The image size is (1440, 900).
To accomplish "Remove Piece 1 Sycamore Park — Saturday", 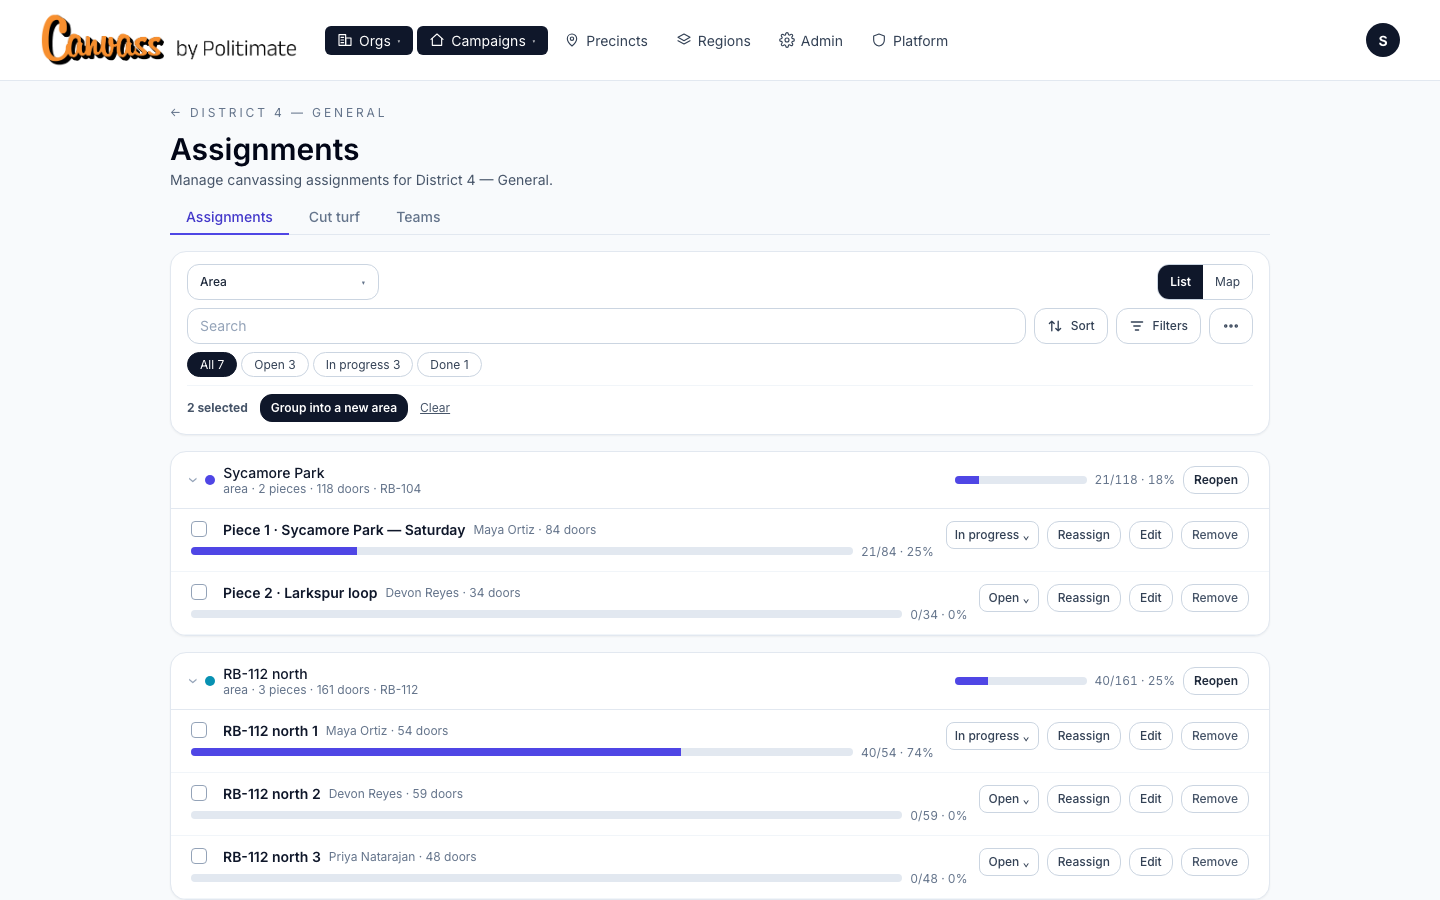I will click(1215, 535).
